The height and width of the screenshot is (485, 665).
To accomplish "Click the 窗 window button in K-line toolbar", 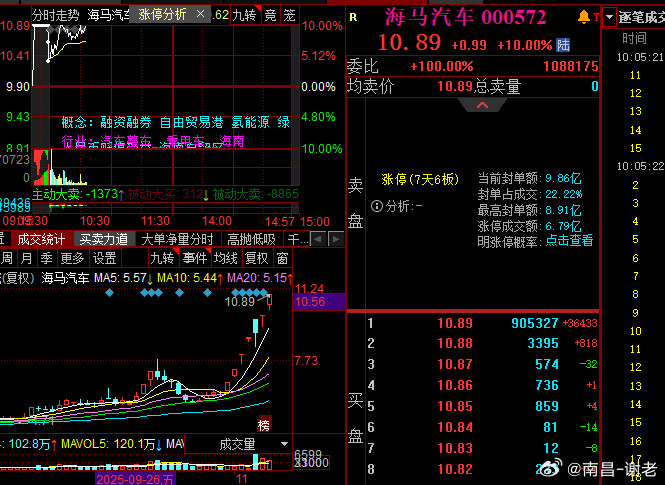I will [x=282, y=258].
